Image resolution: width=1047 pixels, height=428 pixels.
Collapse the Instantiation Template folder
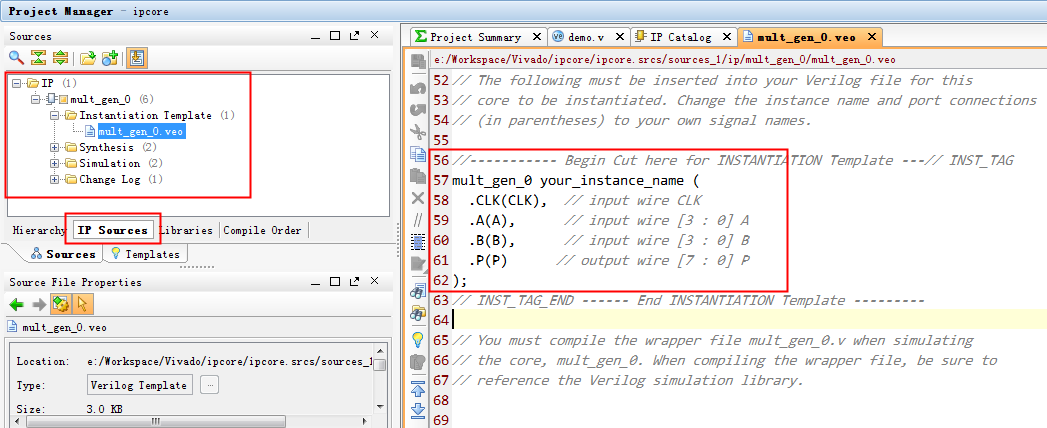[55, 116]
